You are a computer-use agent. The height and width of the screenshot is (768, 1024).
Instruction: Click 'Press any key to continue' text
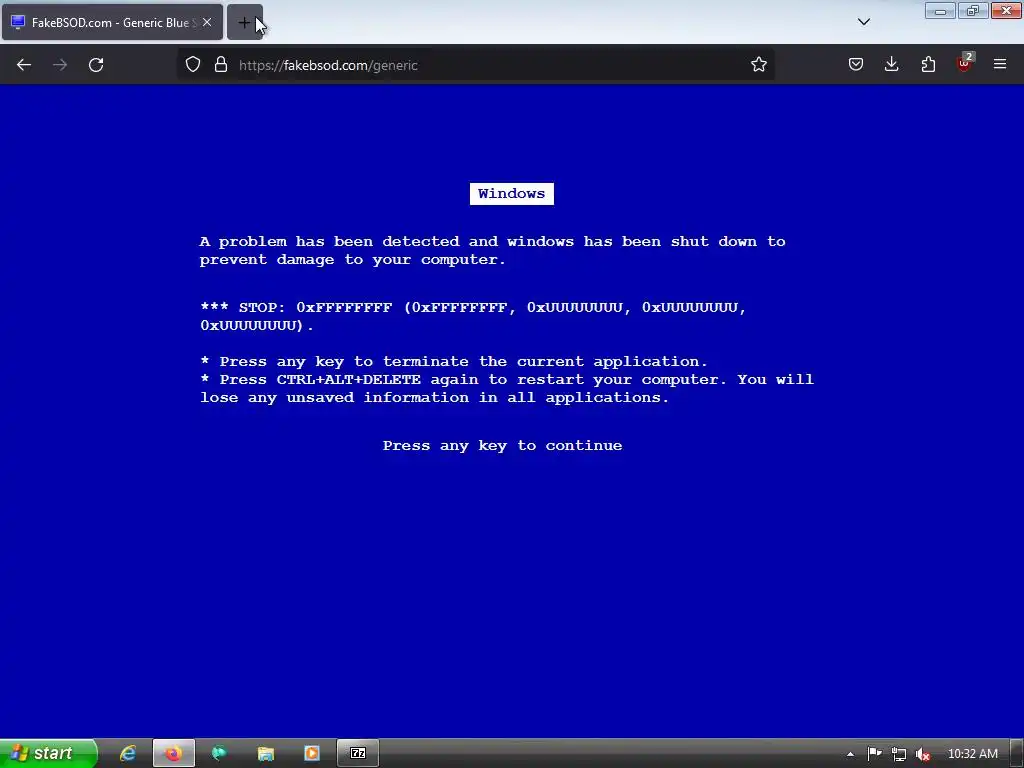502,445
